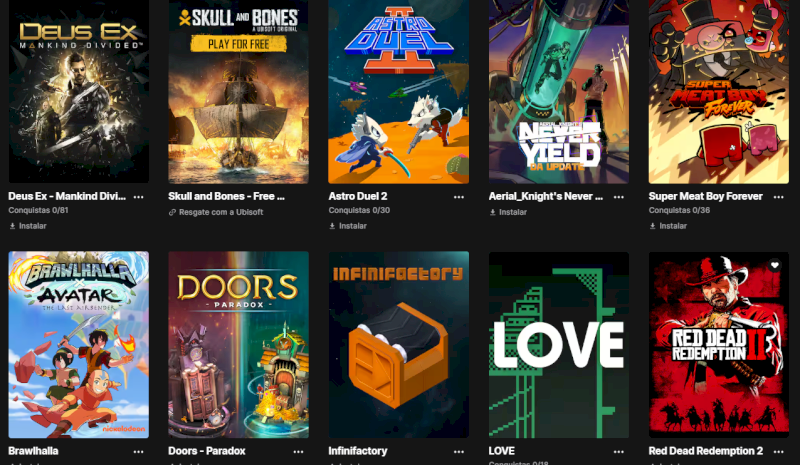The height and width of the screenshot is (465, 800).
Task: Select the Infinifactory cover thumbnail
Action: click(398, 345)
